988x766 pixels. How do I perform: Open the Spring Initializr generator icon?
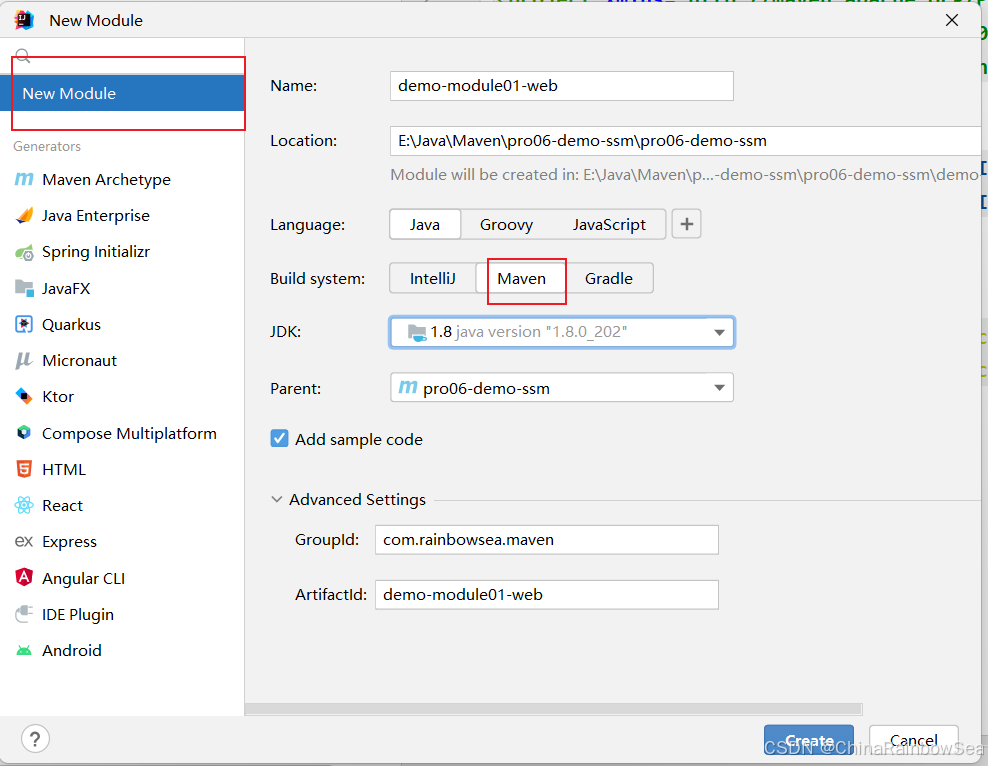[24, 252]
